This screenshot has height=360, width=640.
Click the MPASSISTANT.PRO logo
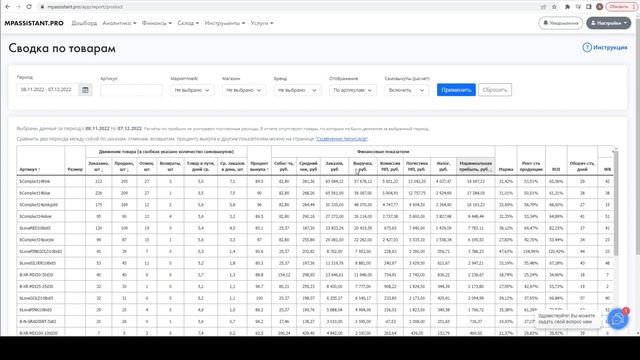(34, 23)
